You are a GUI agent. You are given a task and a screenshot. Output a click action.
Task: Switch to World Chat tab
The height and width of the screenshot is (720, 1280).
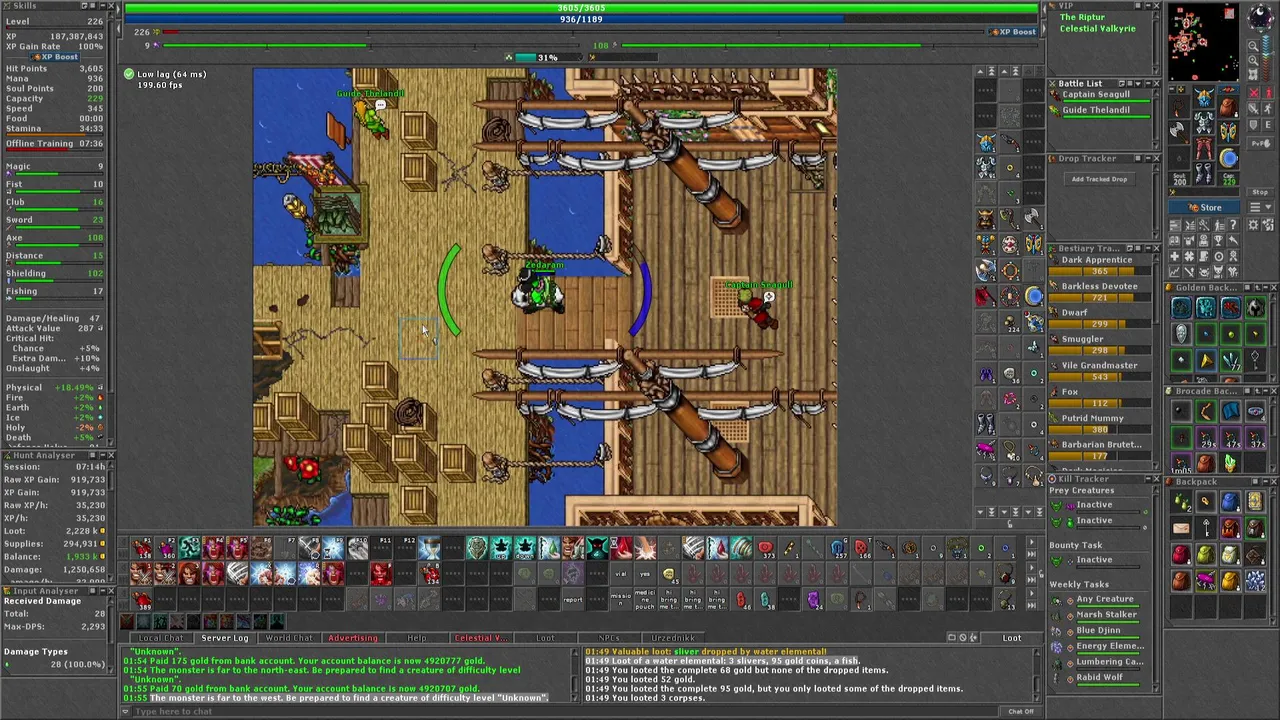(289, 638)
